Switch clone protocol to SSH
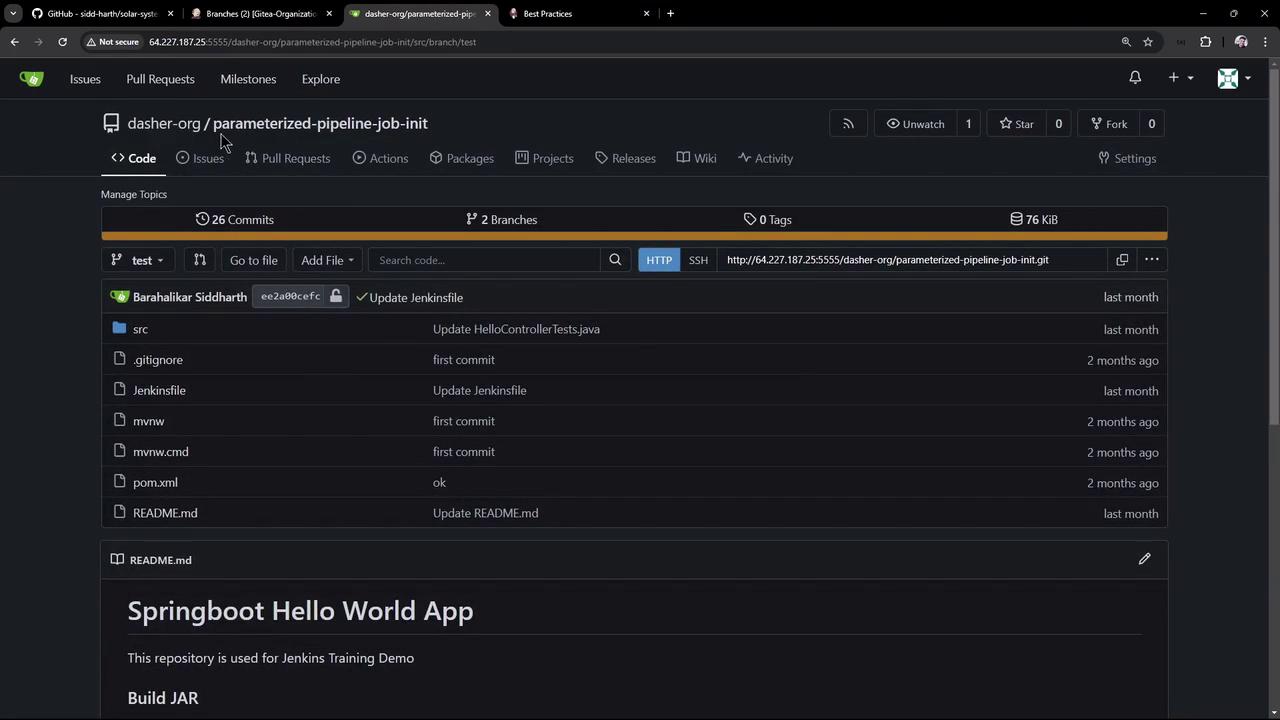This screenshot has height=720, width=1280. point(698,260)
